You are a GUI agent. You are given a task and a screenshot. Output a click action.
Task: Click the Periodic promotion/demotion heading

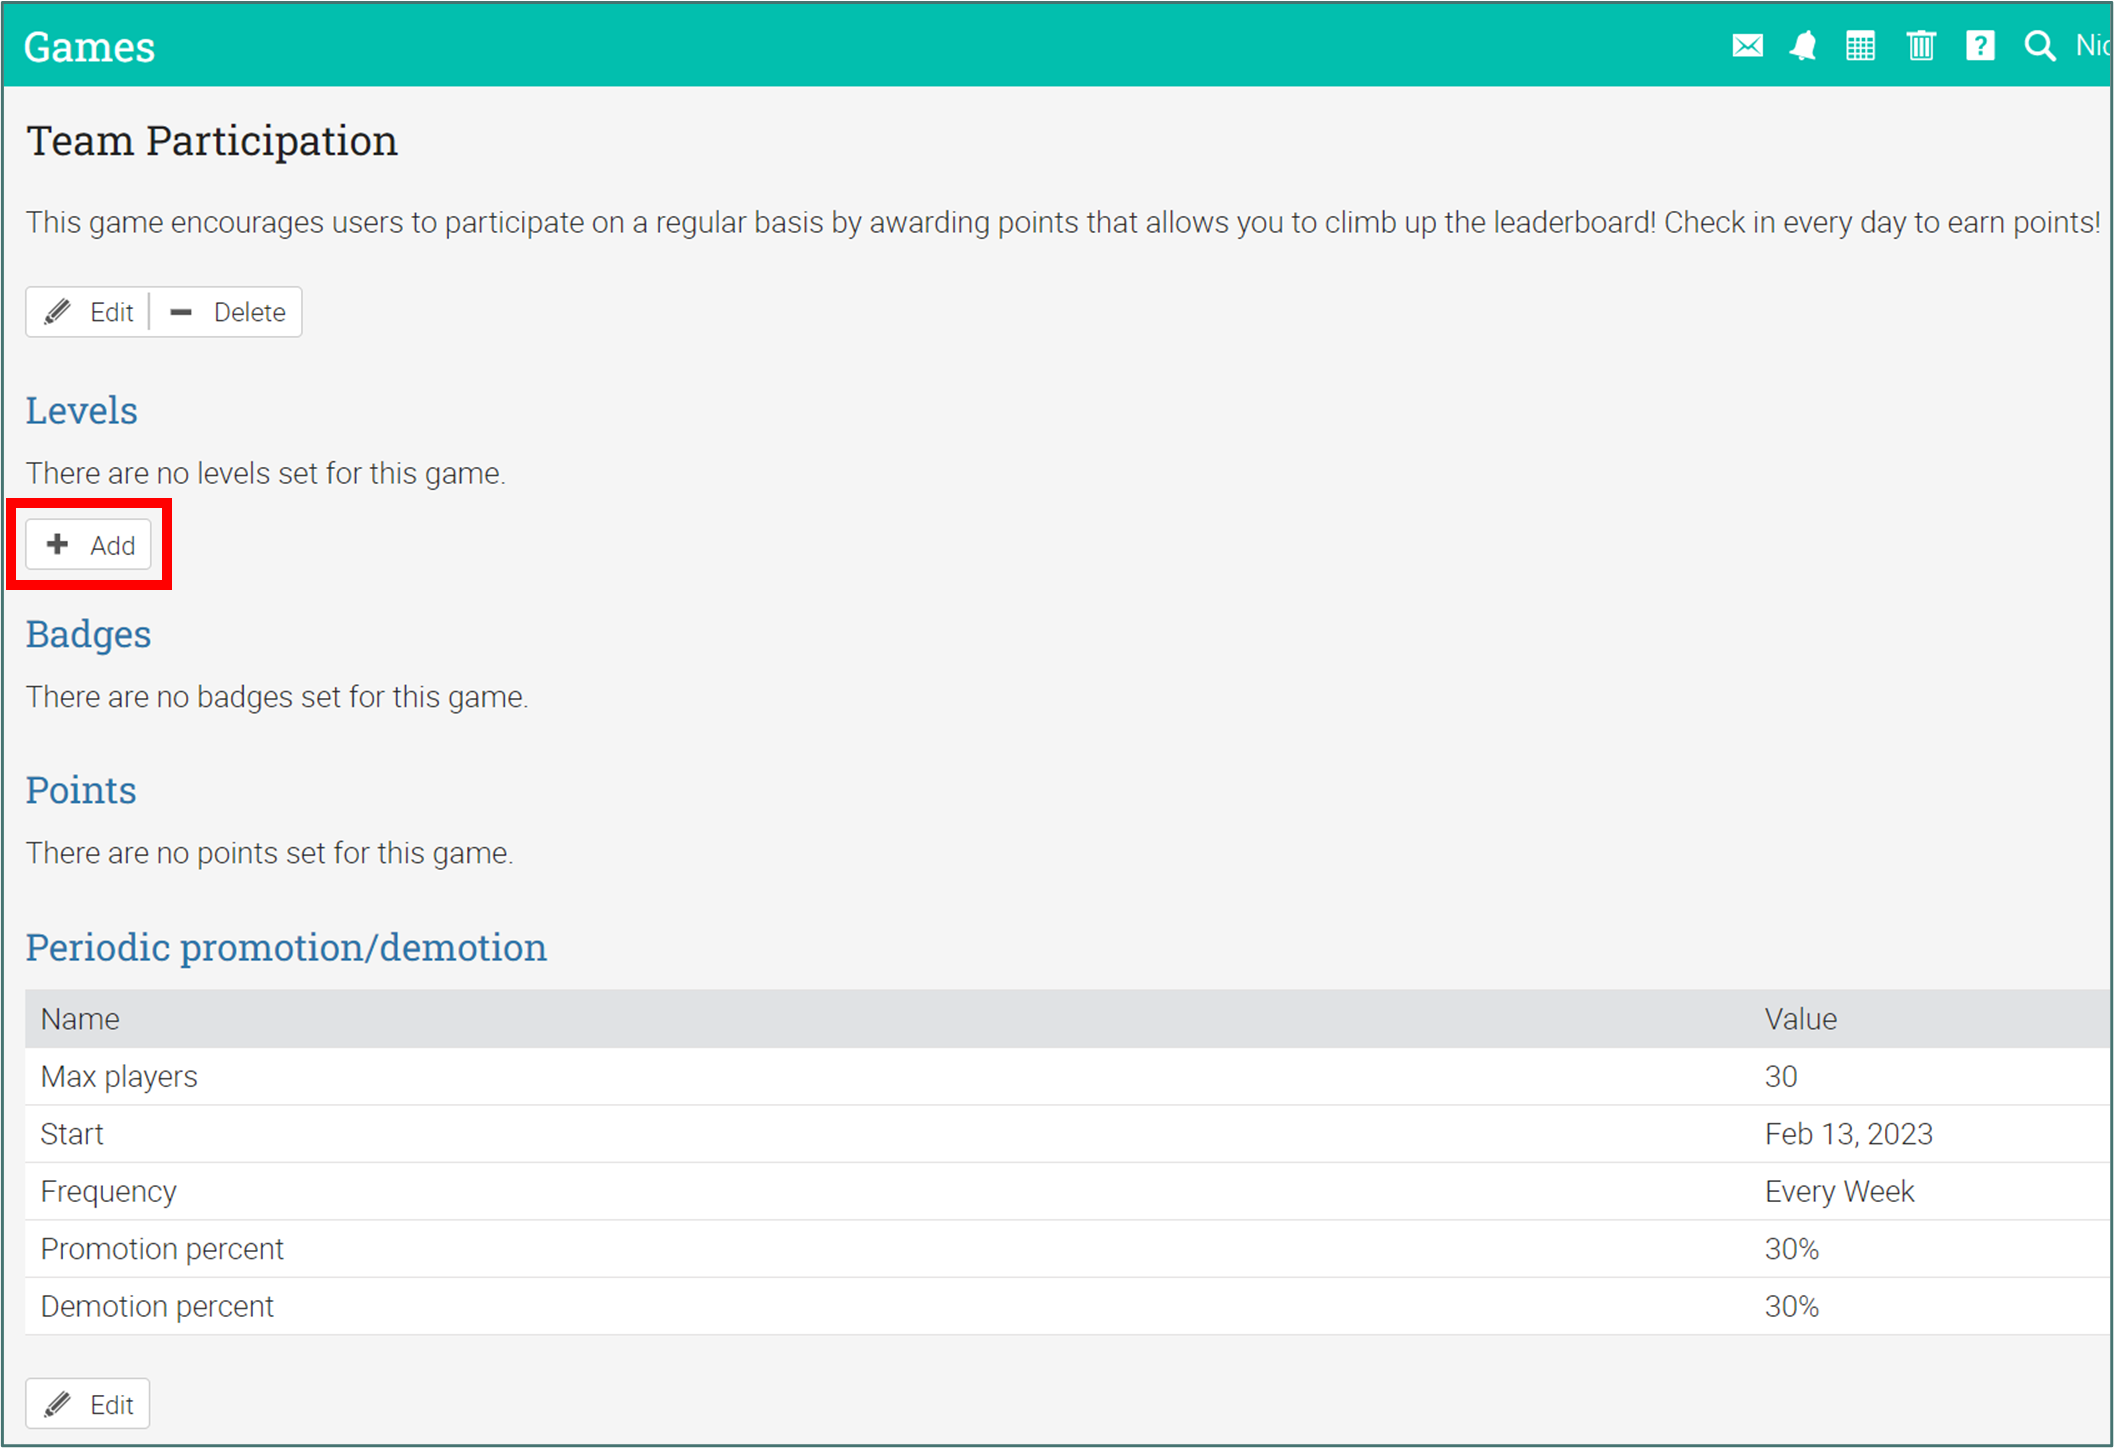point(286,947)
